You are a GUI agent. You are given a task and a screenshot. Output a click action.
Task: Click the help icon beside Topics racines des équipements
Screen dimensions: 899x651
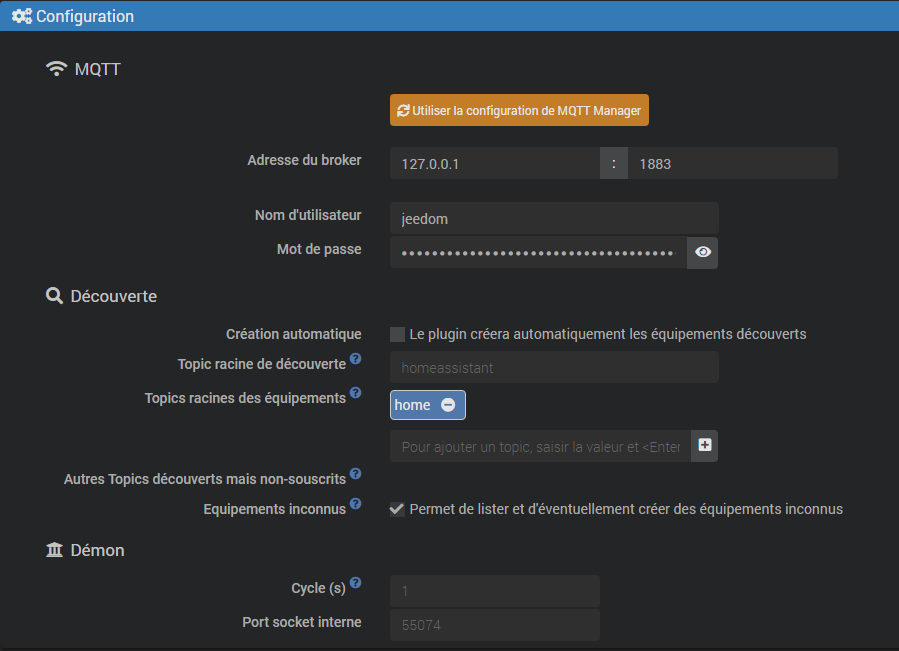[x=356, y=393]
